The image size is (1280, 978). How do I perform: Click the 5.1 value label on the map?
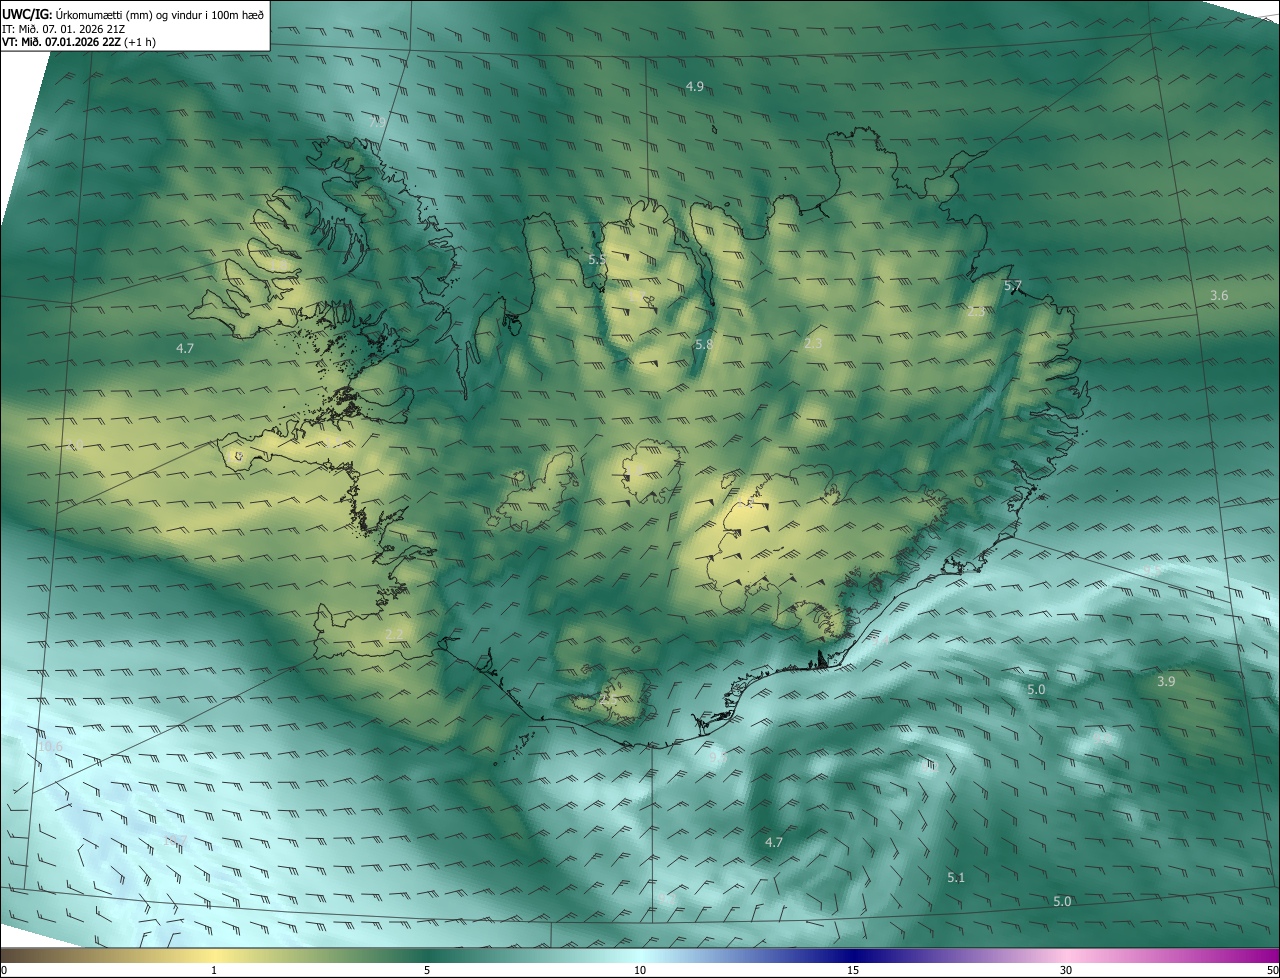click(x=956, y=878)
